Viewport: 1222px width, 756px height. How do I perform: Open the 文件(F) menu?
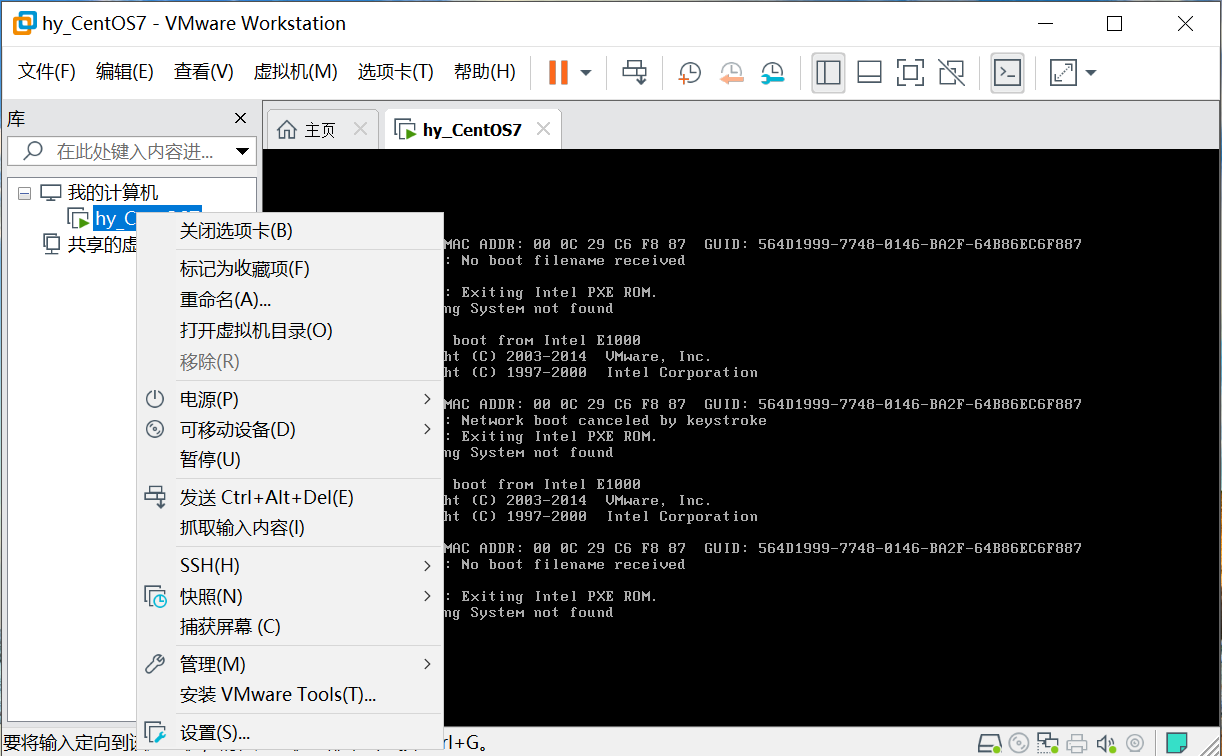[47, 72]
